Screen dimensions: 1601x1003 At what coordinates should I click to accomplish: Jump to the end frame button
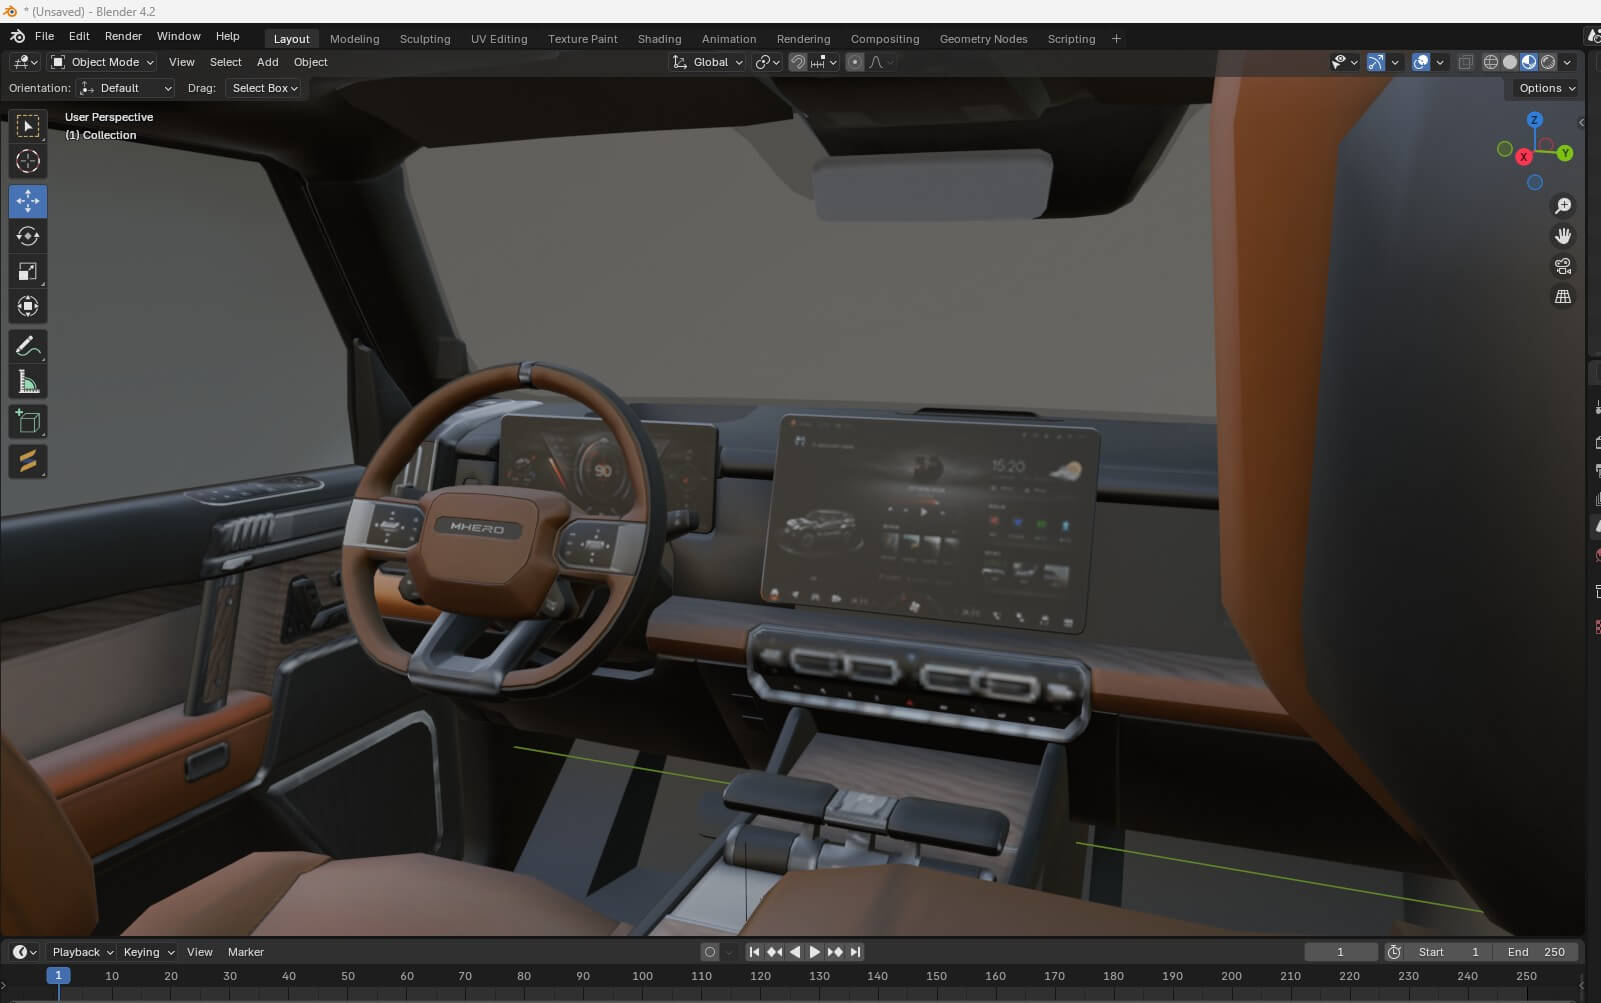856,952
